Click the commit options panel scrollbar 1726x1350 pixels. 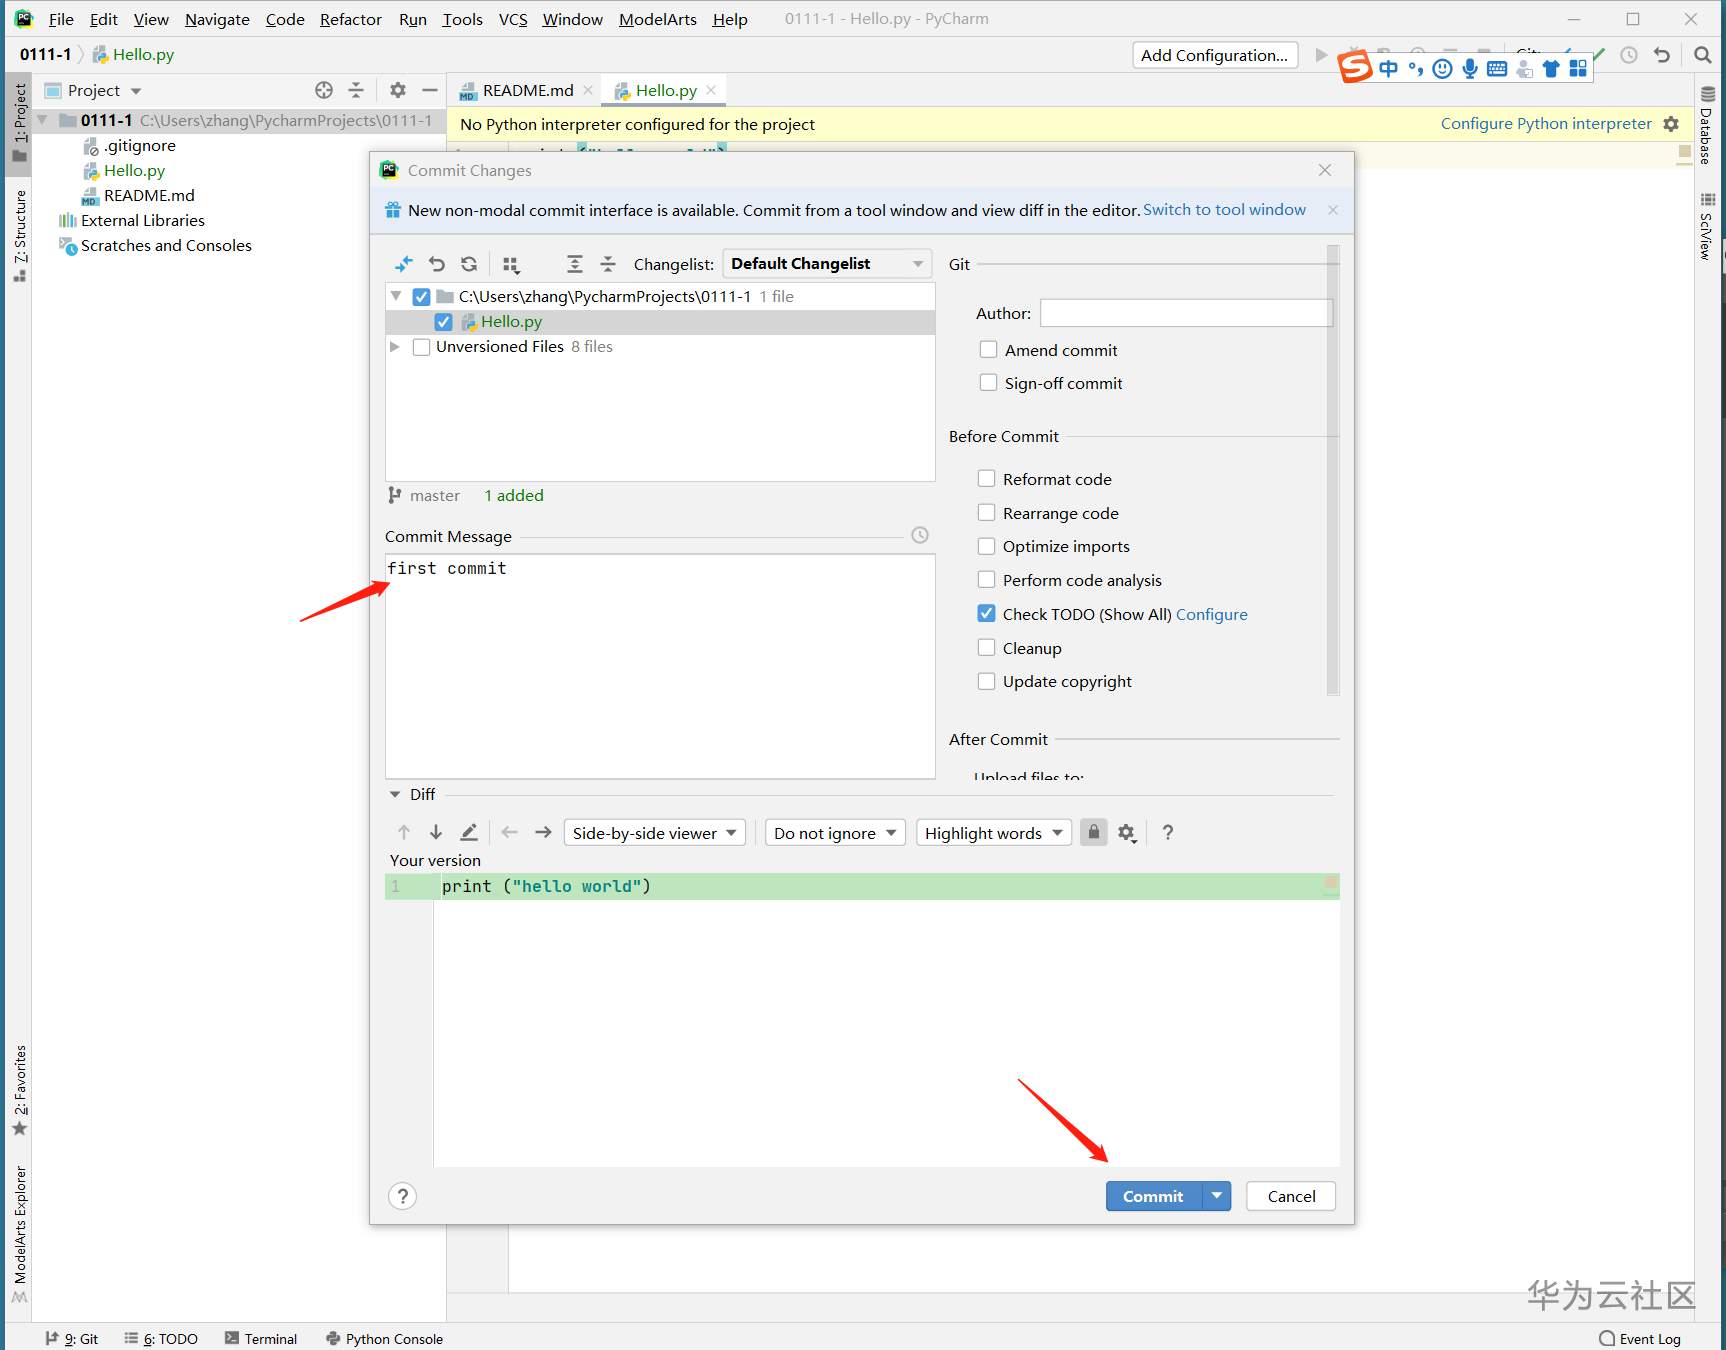pyautogui.click(x=1333, y=470)
